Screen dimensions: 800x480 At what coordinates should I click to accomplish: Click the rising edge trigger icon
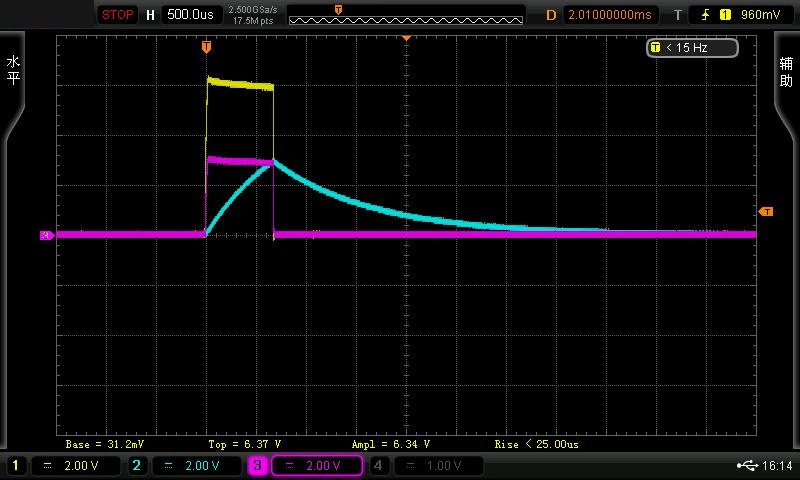point(706,15)
